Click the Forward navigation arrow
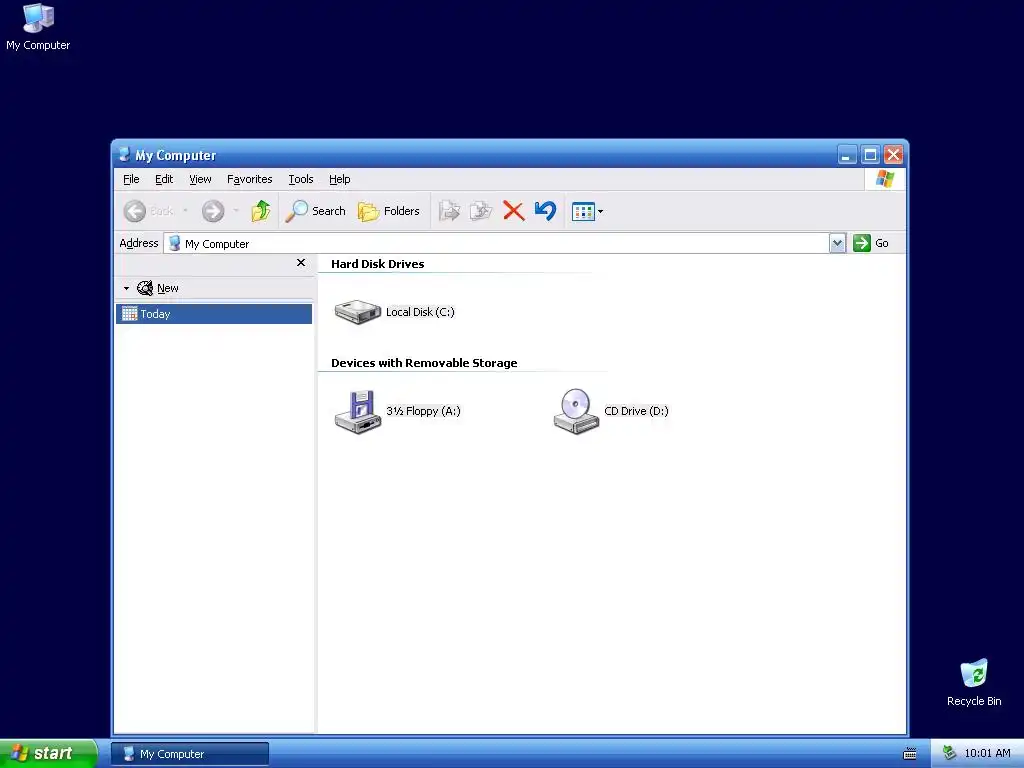 click(213, 211)
